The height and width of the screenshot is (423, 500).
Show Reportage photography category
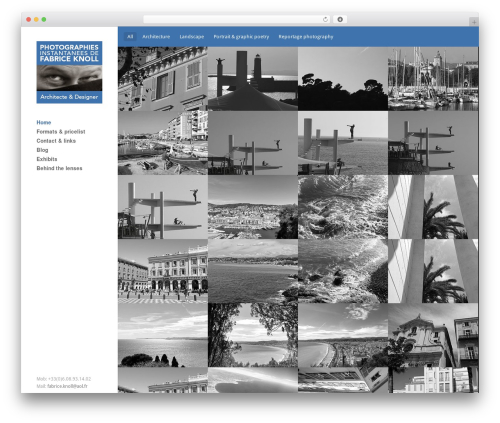pyautogui.click(x=306, y=37)
